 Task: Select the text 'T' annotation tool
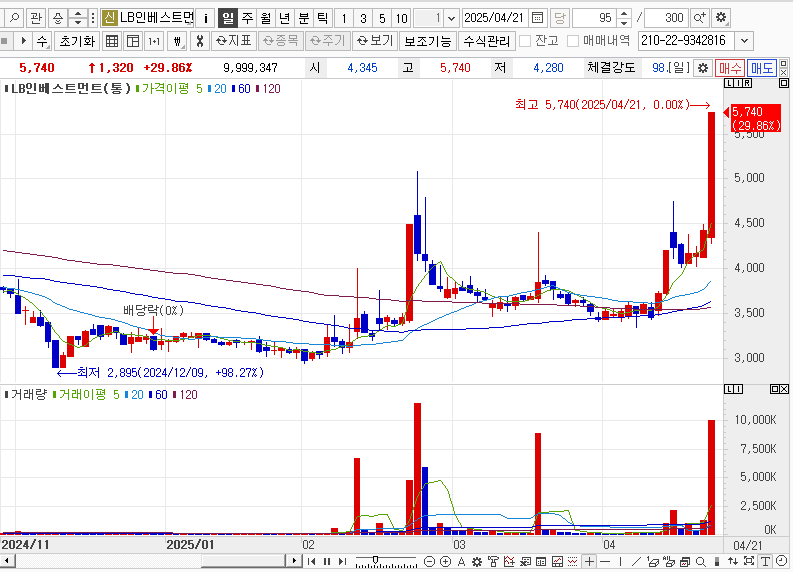click(x=765, y=561)
